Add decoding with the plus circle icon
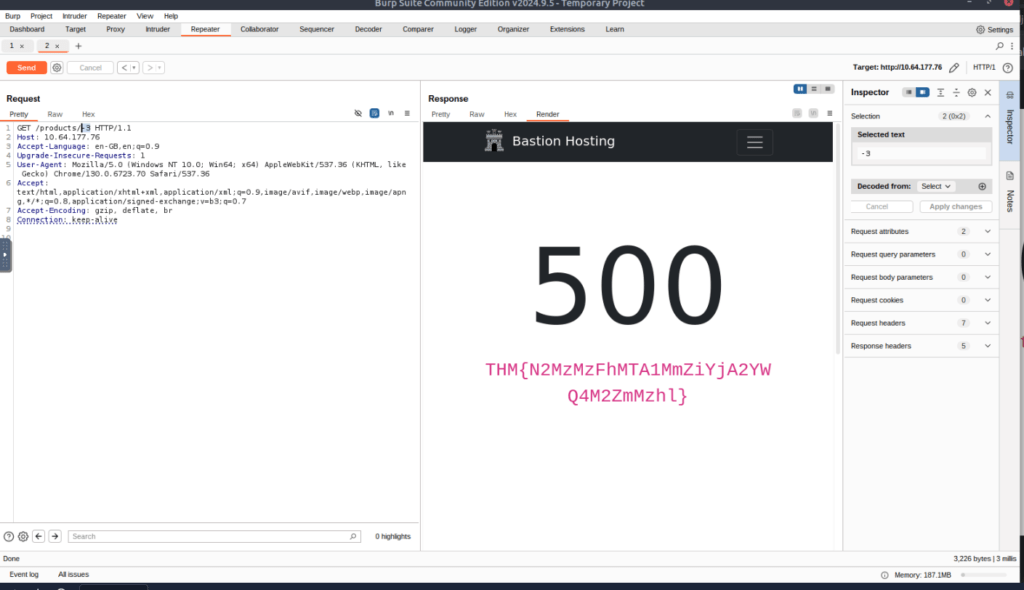 click(982, 186)
